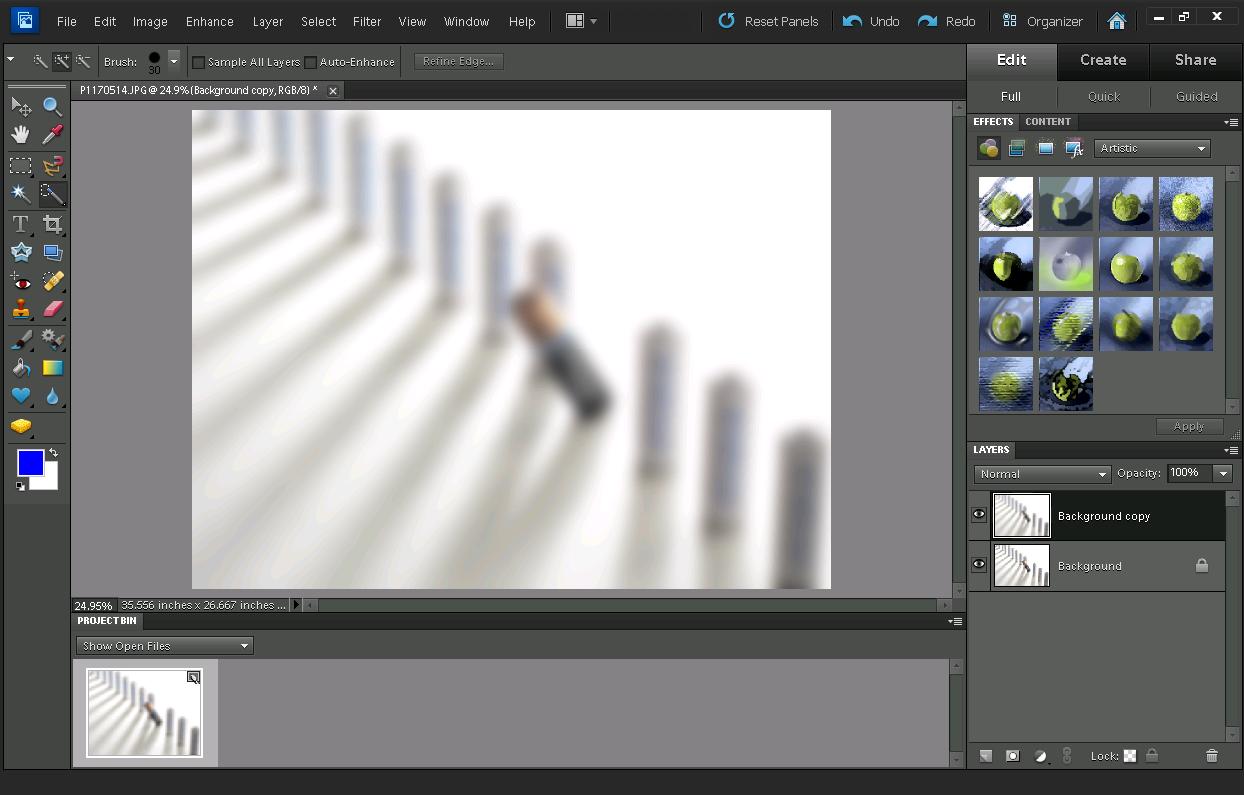Choose the Horizontal Type tool
This screenshot has width=1244, height=795.
tap(21, 224)
